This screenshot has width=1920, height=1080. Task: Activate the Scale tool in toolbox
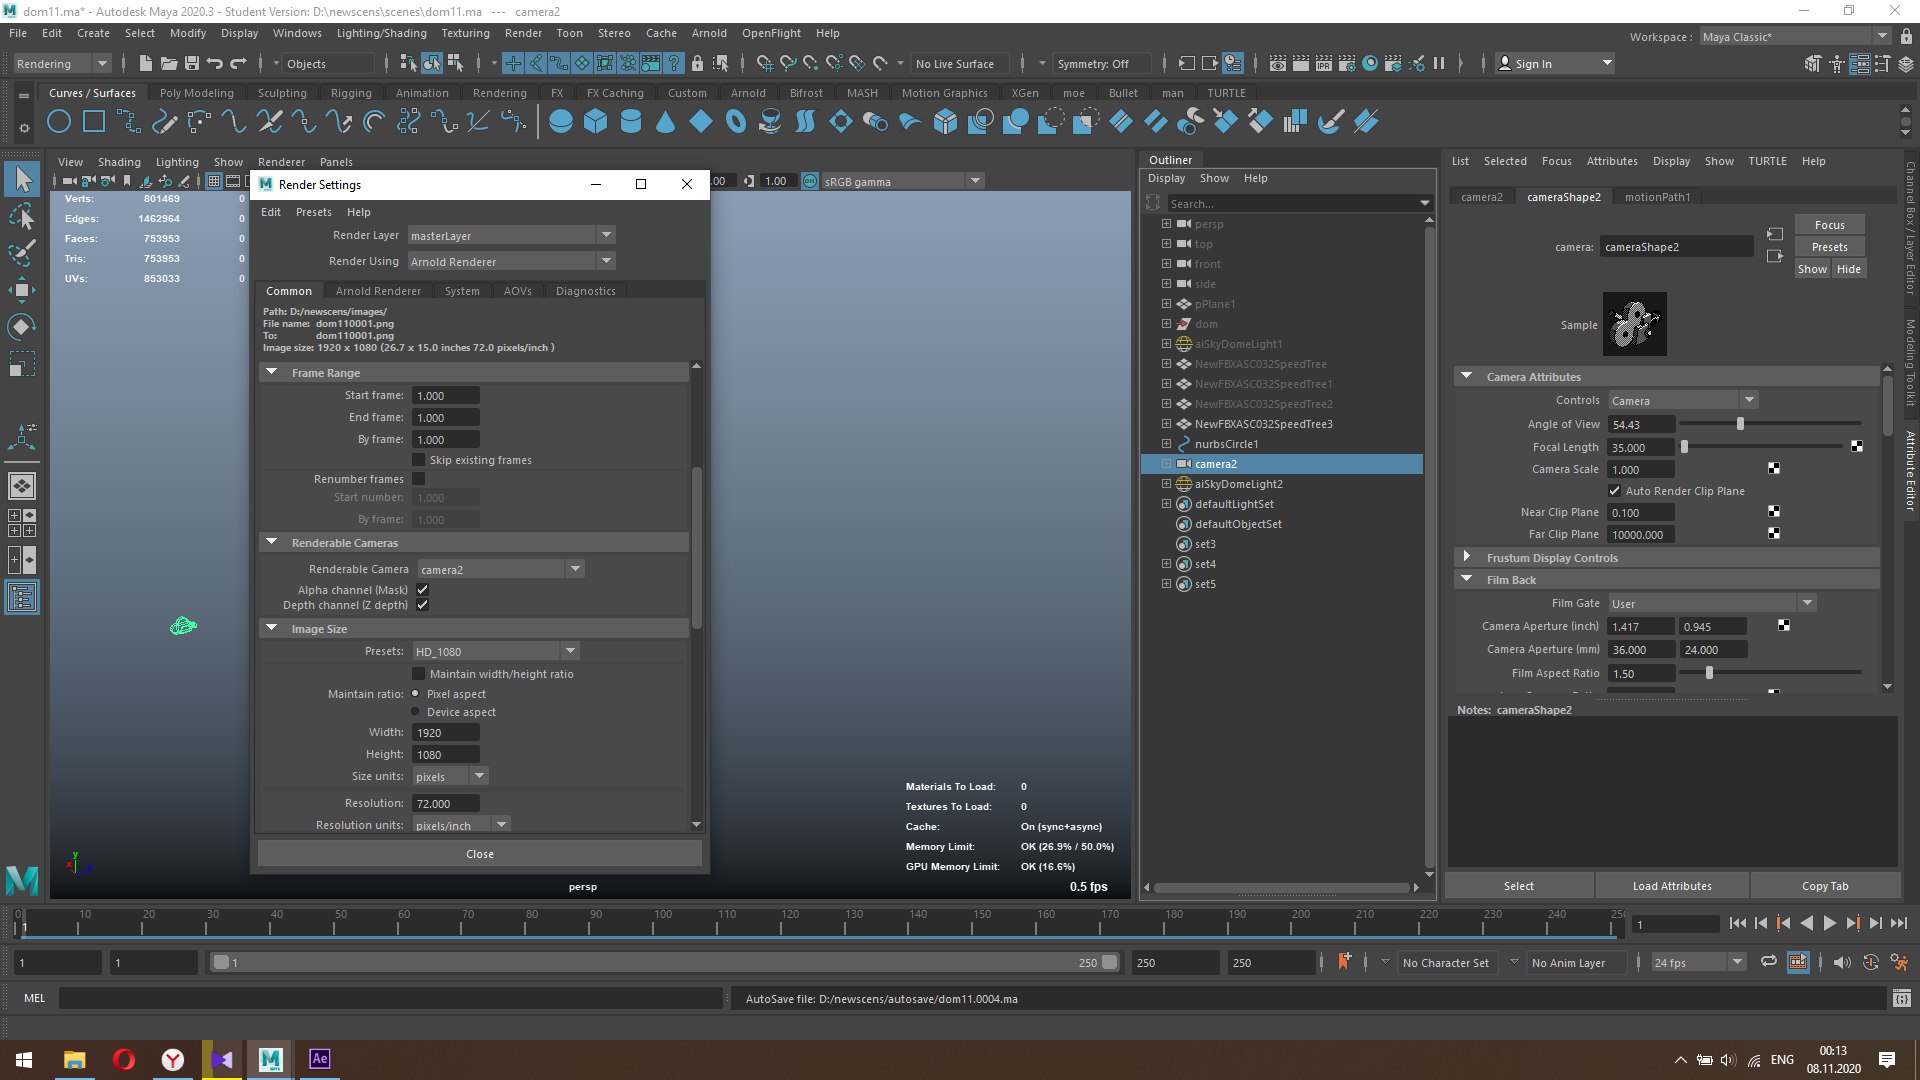pyautogui.click(x=22, y=364)
